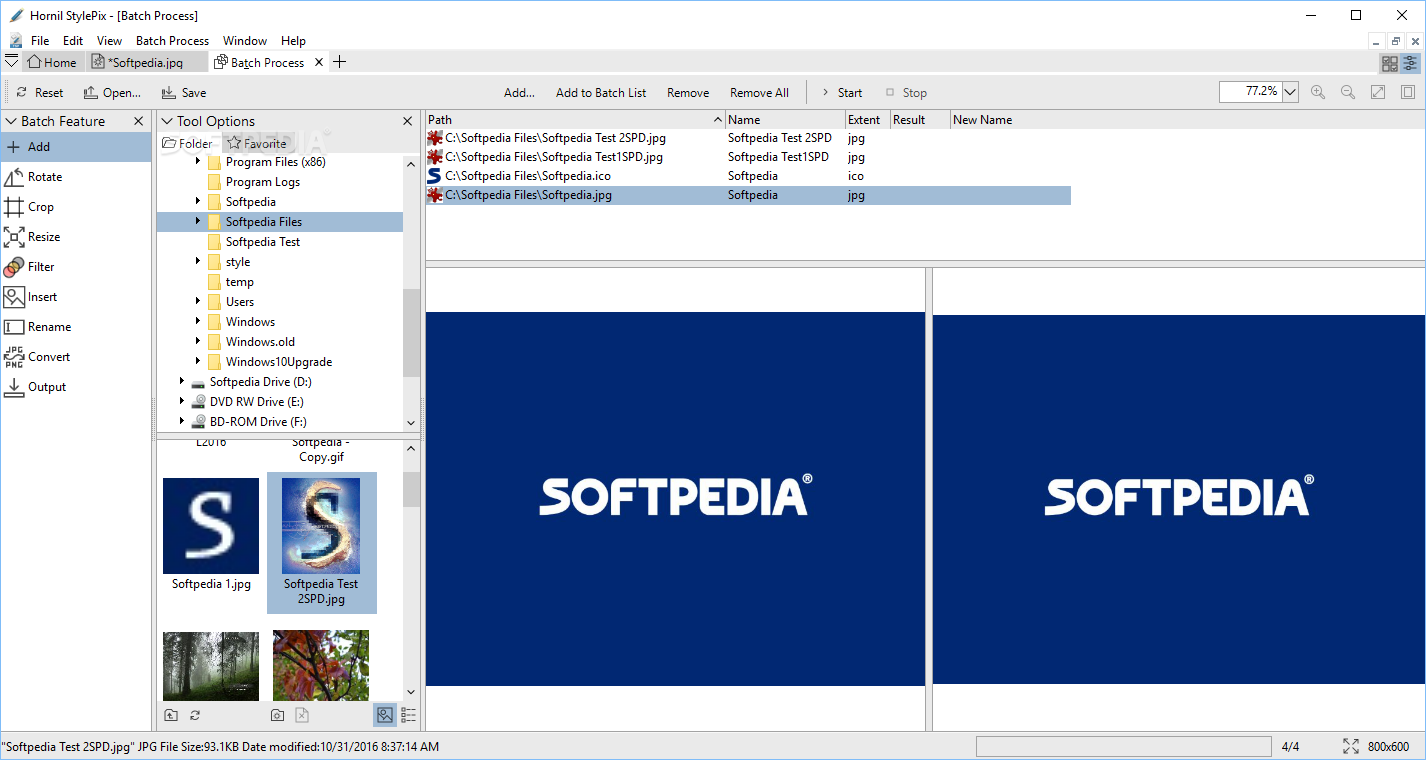
Task: Close the Tool Options panel
Action: (x=407, y=121)
